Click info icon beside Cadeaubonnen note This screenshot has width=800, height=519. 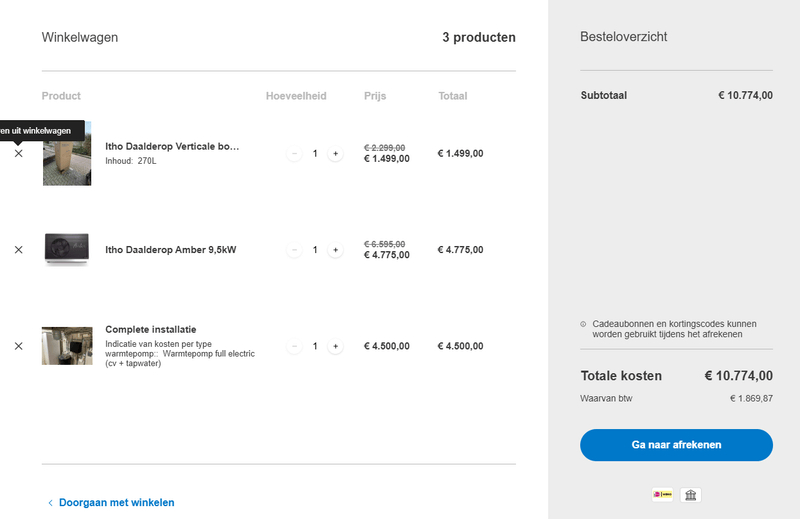pyautogui.click(x=583, y=324)
